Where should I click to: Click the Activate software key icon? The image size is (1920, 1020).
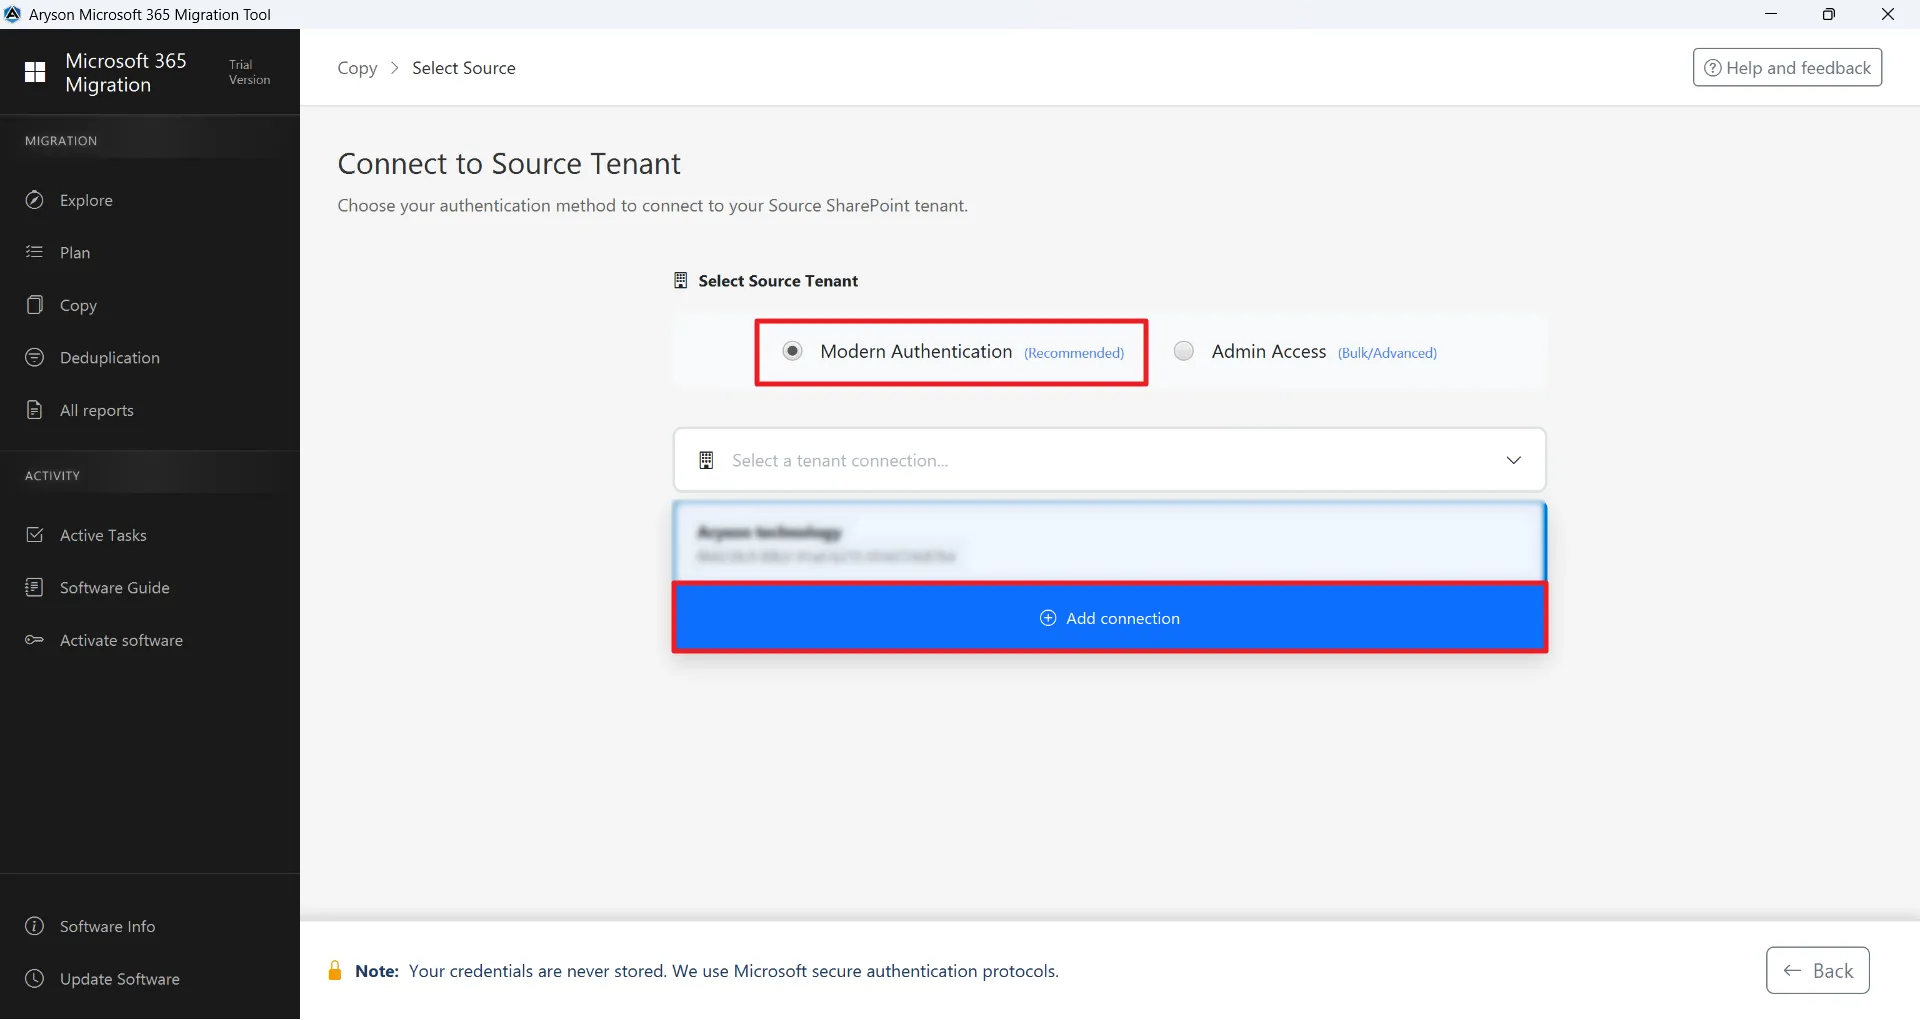coord(35,640)
